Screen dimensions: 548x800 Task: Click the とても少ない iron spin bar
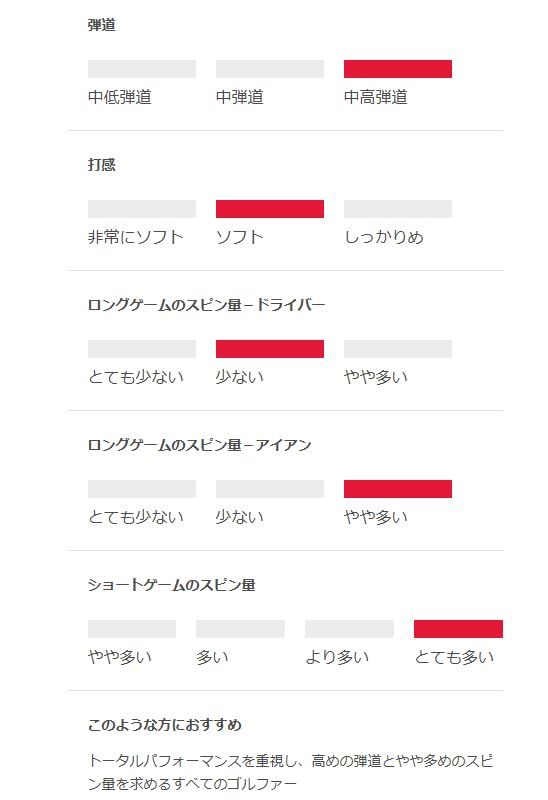click(141, 489)
